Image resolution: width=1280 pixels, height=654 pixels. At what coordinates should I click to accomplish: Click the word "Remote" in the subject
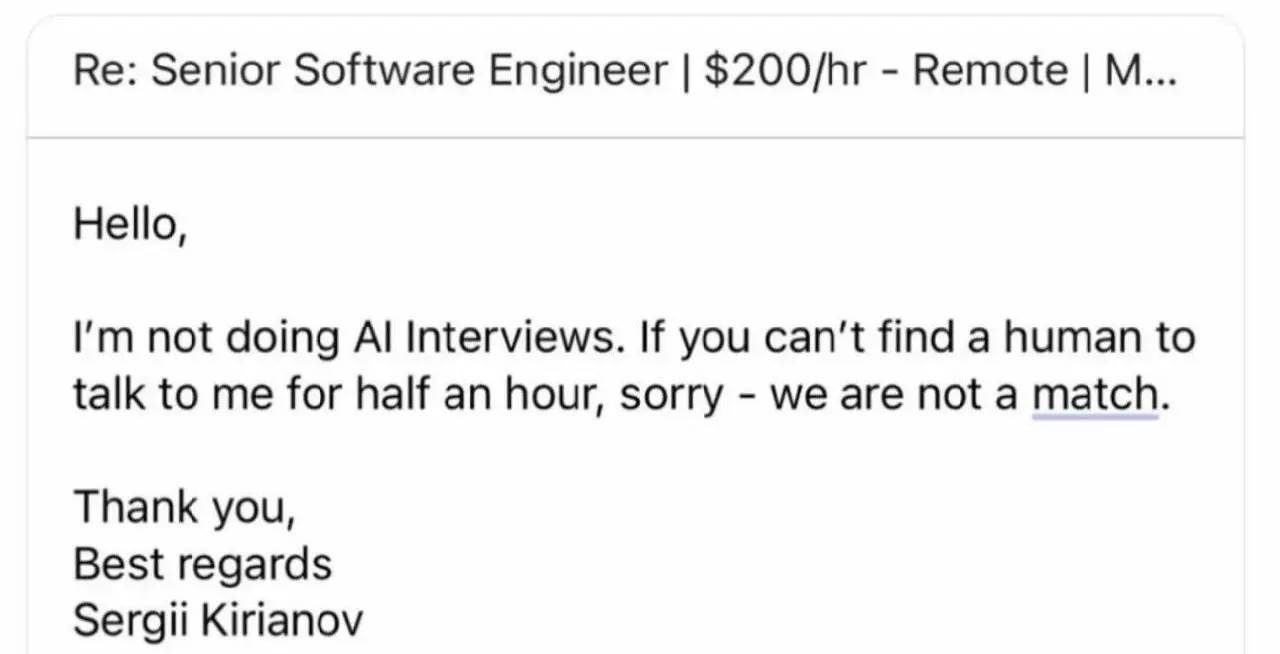(990, 71)
